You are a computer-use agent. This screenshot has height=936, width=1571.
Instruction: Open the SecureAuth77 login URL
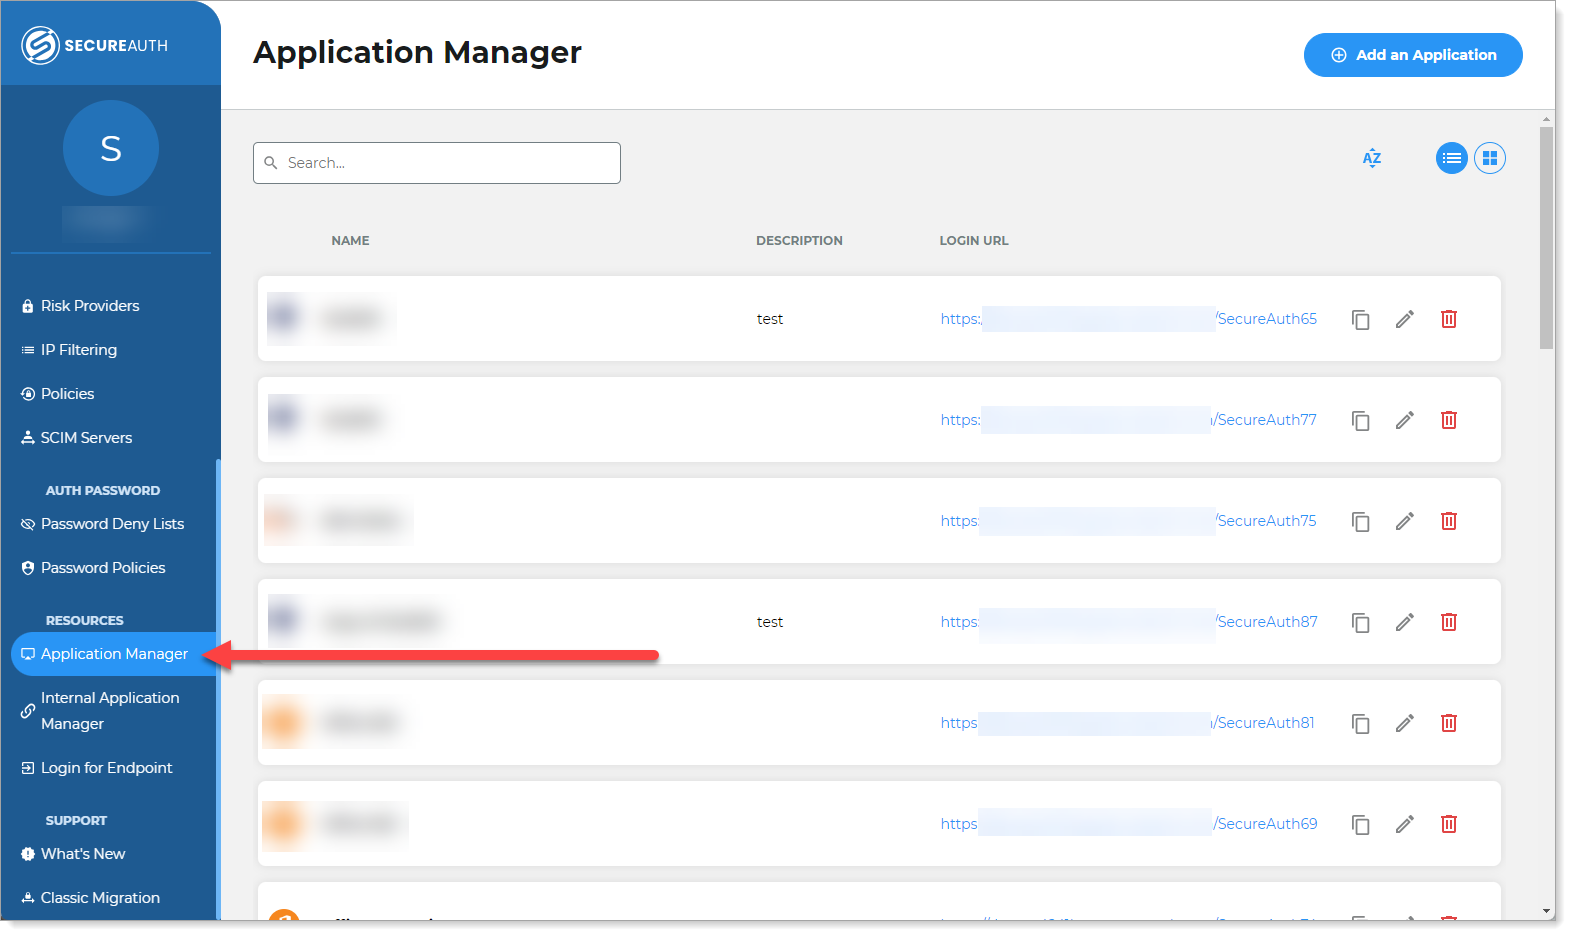[x=1129, y=420]
